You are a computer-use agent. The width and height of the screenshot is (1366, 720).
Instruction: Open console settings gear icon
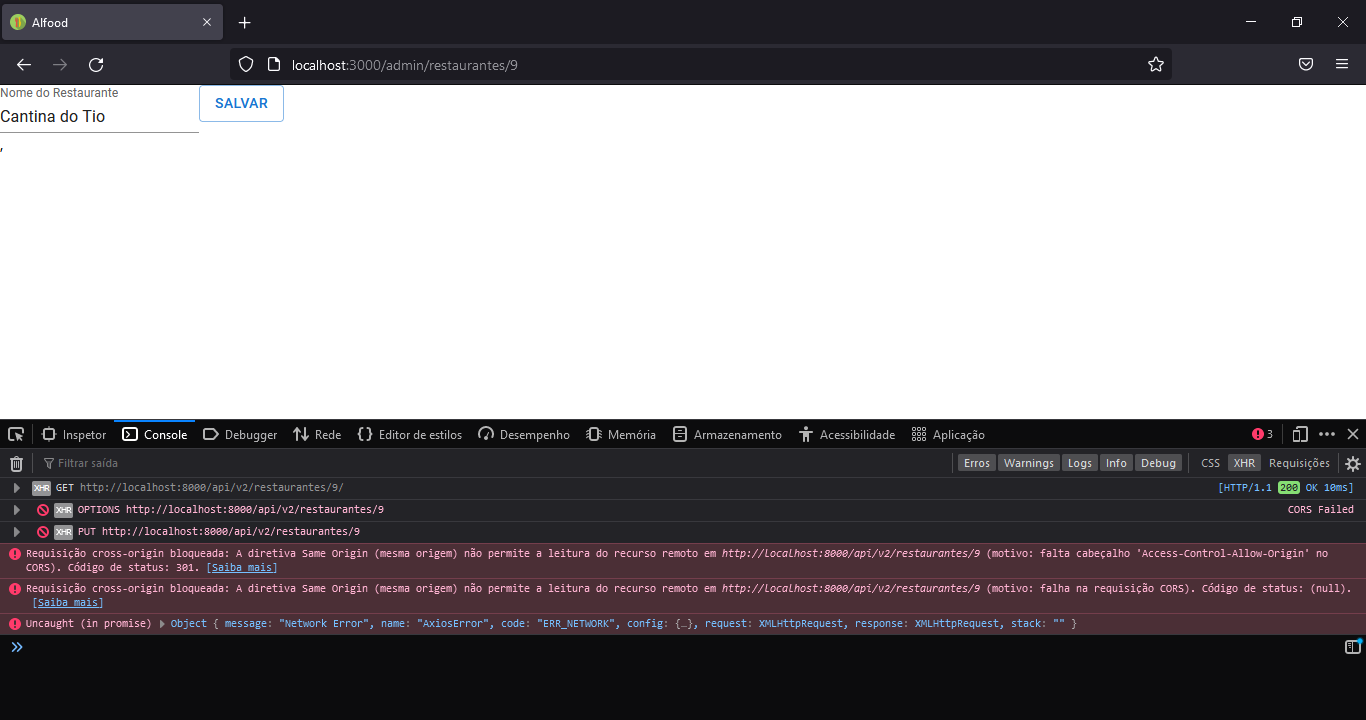[1353, 463]
